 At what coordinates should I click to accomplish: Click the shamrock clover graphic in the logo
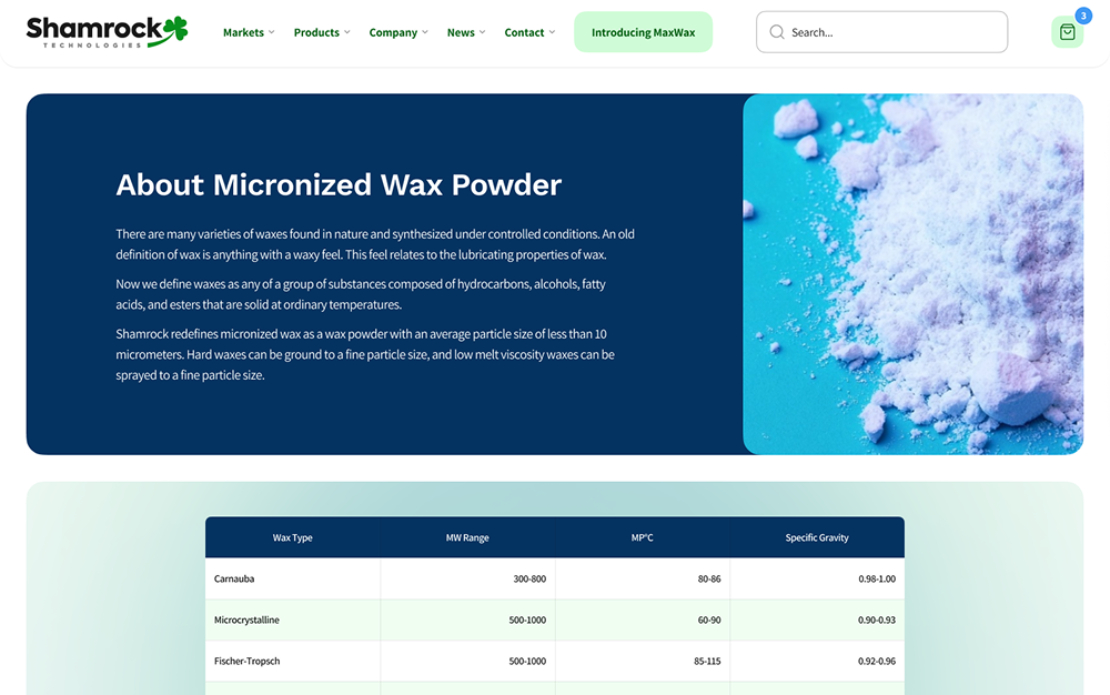coord(177,24)
